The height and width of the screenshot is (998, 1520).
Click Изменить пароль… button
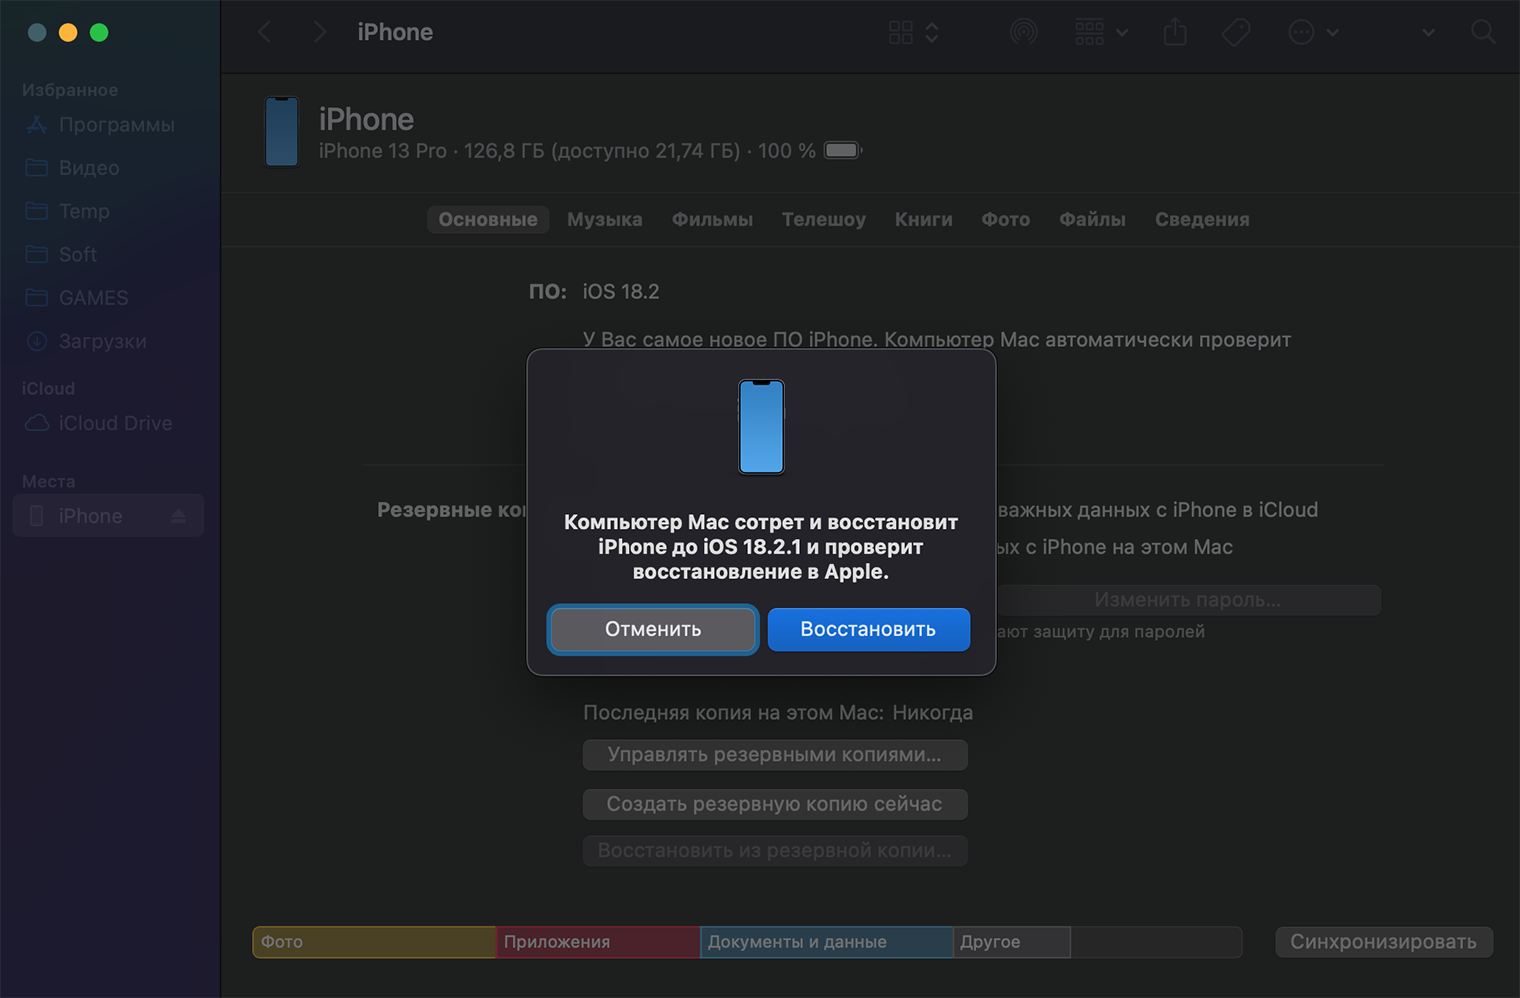[1188, 600]
